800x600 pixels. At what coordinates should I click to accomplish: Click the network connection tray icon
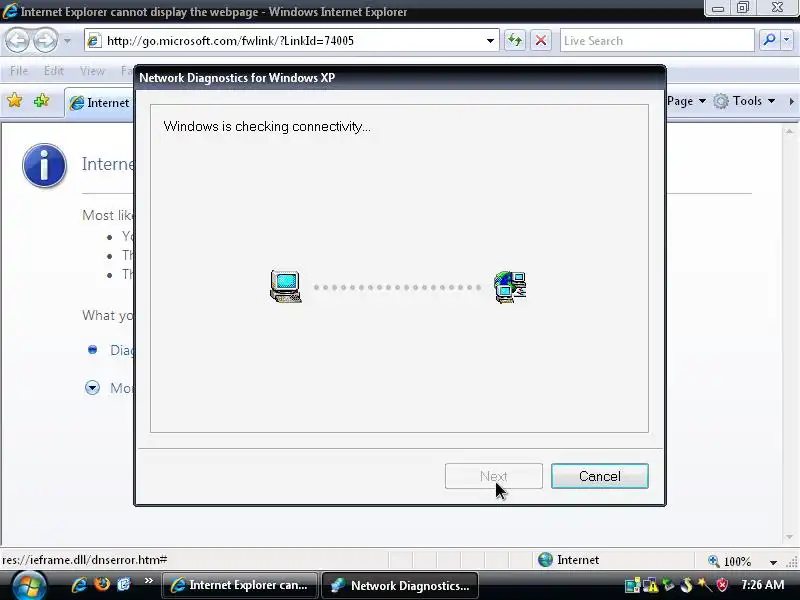pos(633,585)
